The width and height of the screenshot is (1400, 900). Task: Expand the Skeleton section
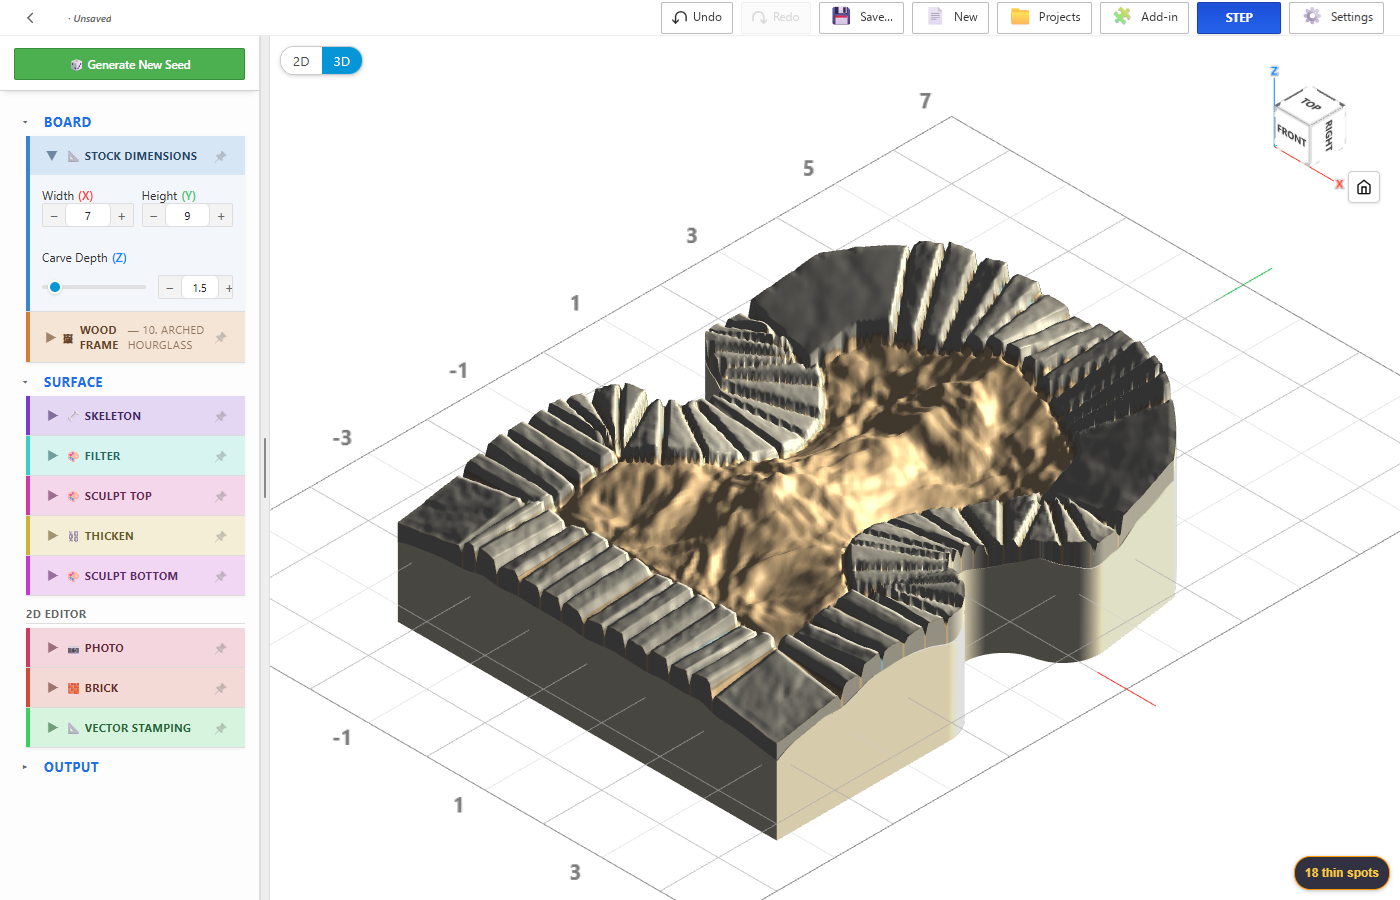point(53,416)
